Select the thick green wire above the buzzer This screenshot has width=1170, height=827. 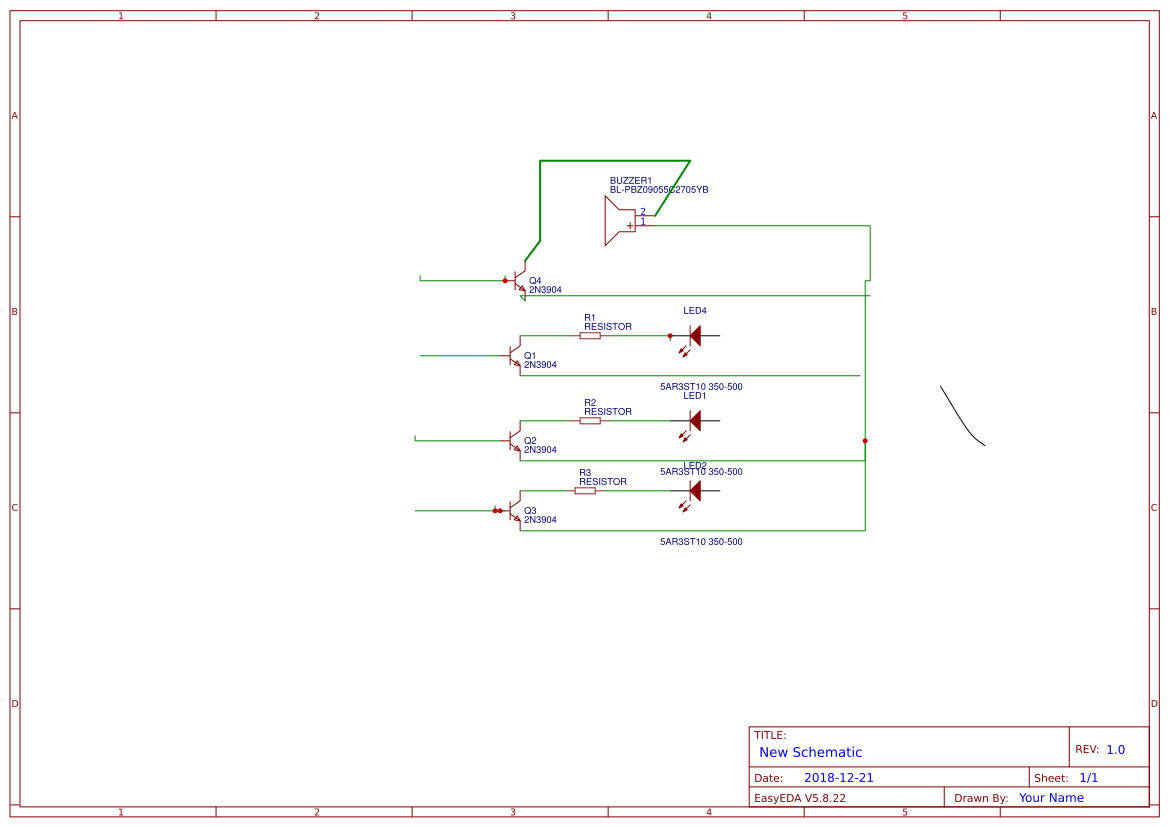(614, 160)
